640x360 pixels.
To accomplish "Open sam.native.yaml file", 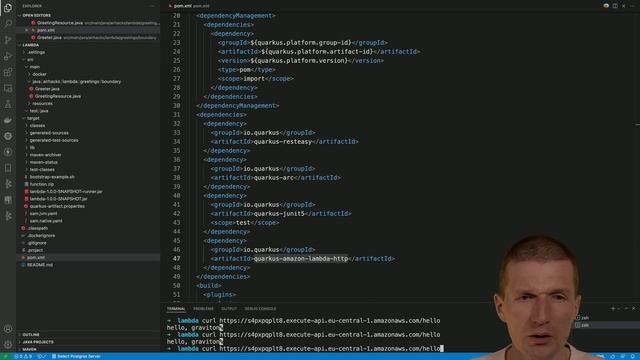I will 46,221.
